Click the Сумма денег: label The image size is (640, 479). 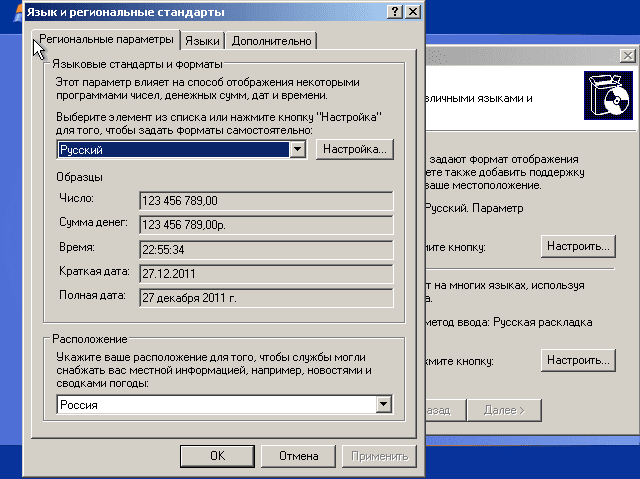point(93,222)
